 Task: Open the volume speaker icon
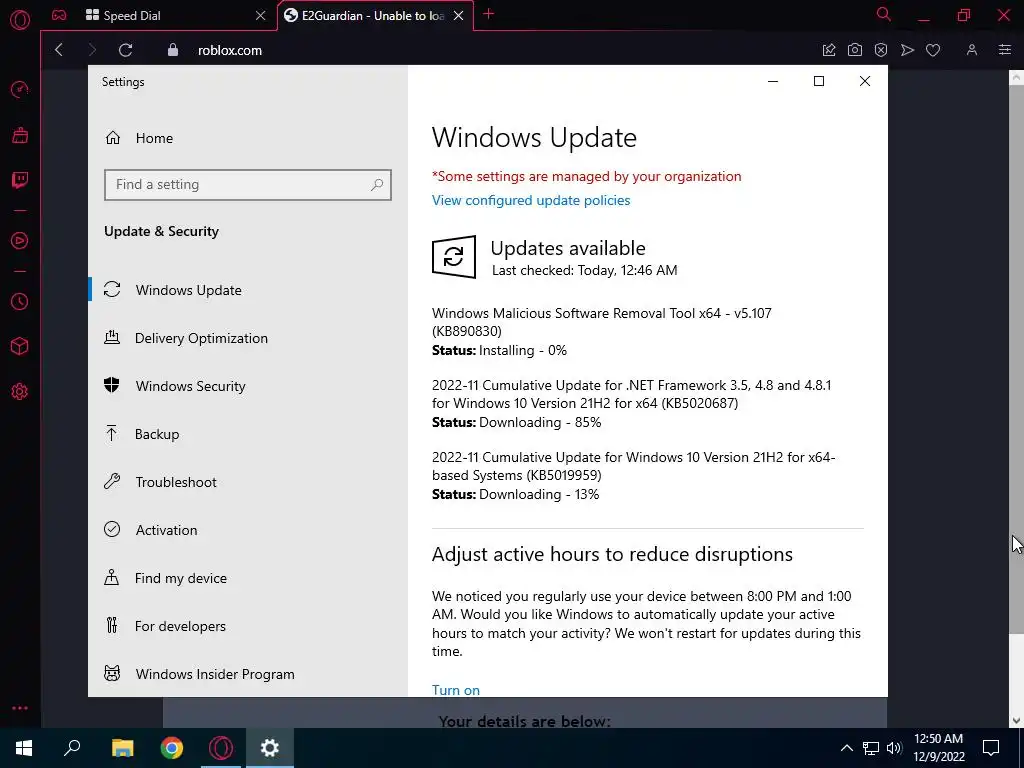894,748
